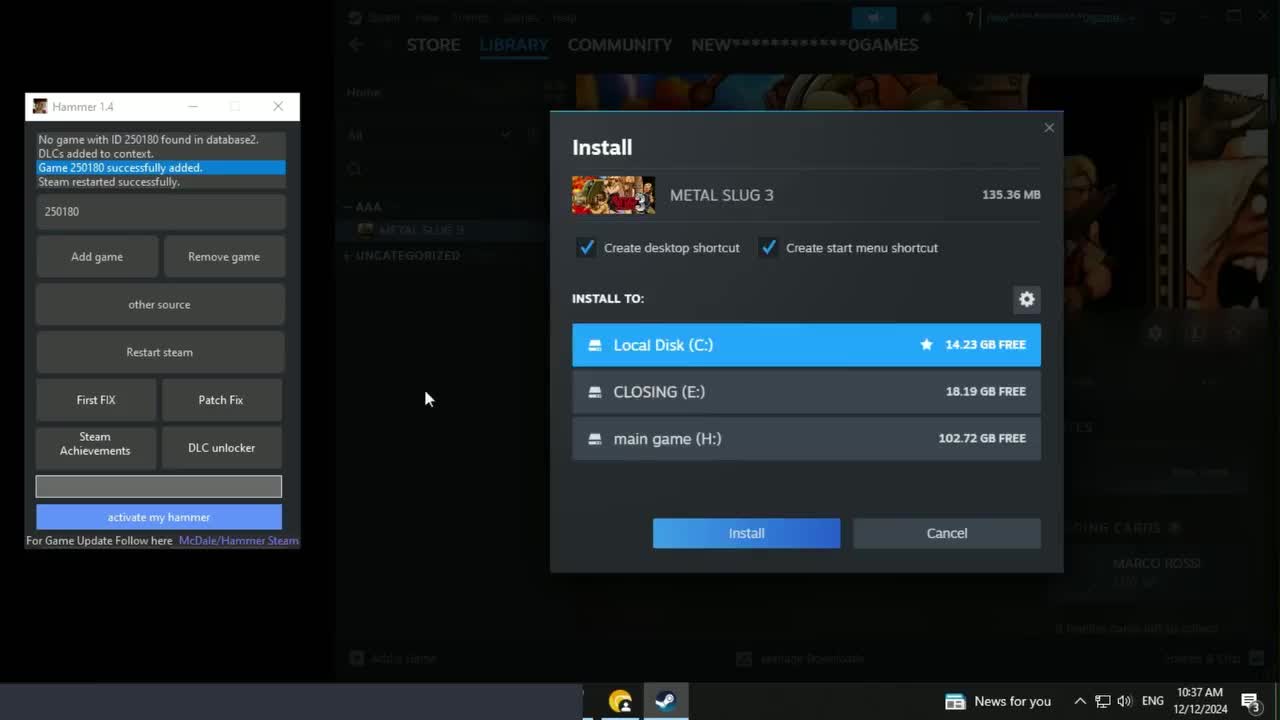Screen dimensions: 1280x720
Task: Open the Windows notification center icon
Action: [x=1250, y=701]
